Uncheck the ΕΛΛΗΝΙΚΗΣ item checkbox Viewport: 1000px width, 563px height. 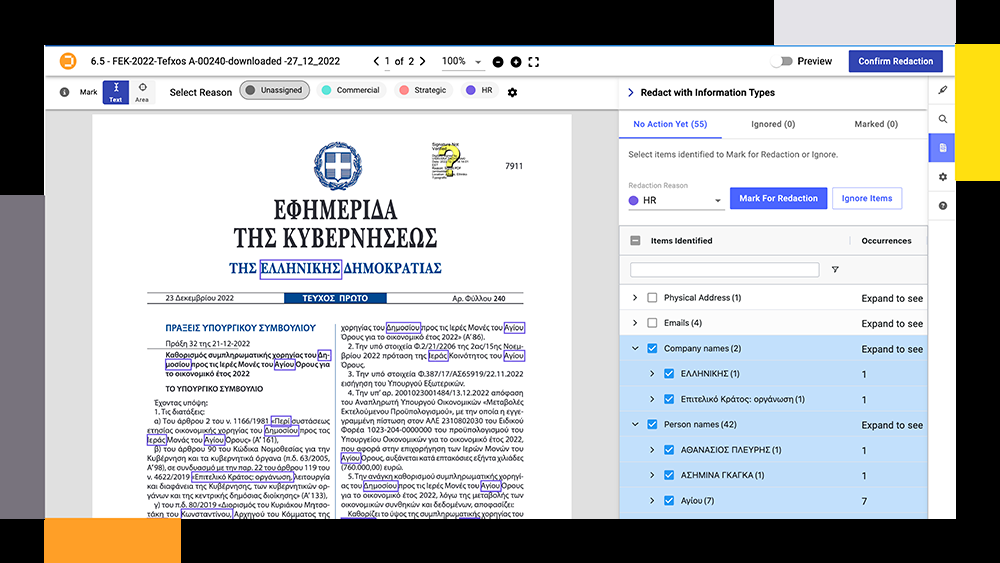click(x=669, y=374)
